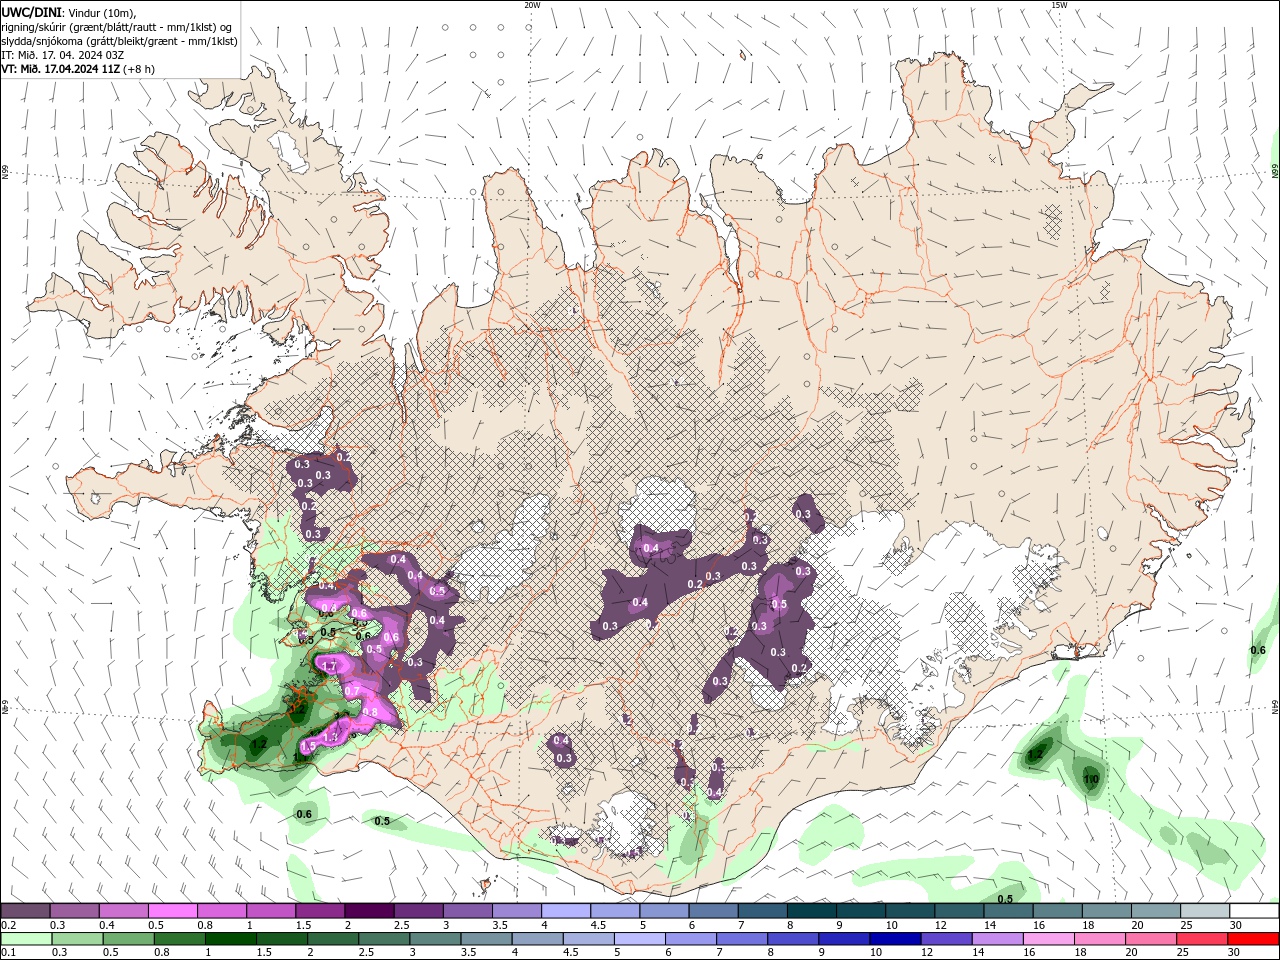The image size is (1280, 960).
Task: Click the 18 grey-teal snow legend swatch
Action: click(1105, 911)
